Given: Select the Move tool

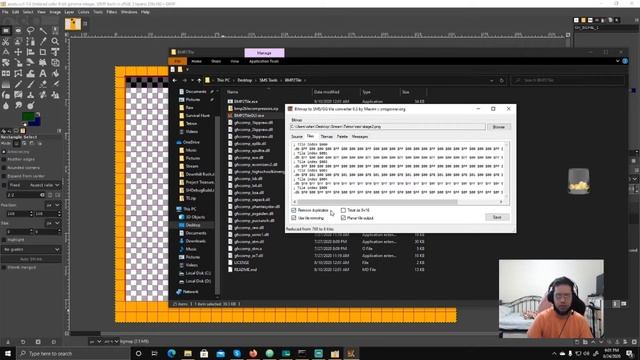Looking at the screenshot, I should point(18,52).
